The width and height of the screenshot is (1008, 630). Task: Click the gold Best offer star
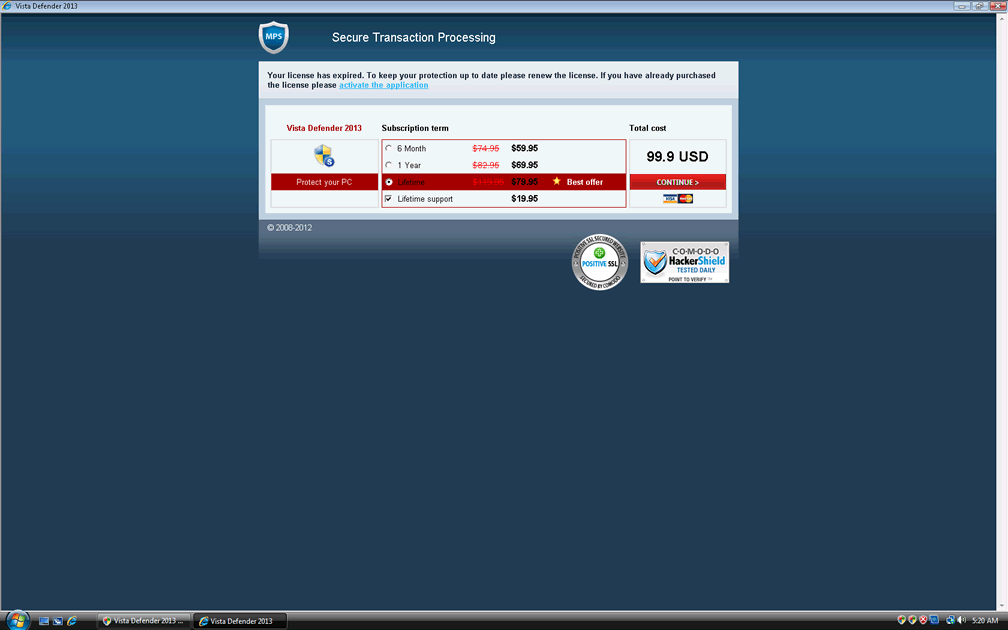point(557,181)
